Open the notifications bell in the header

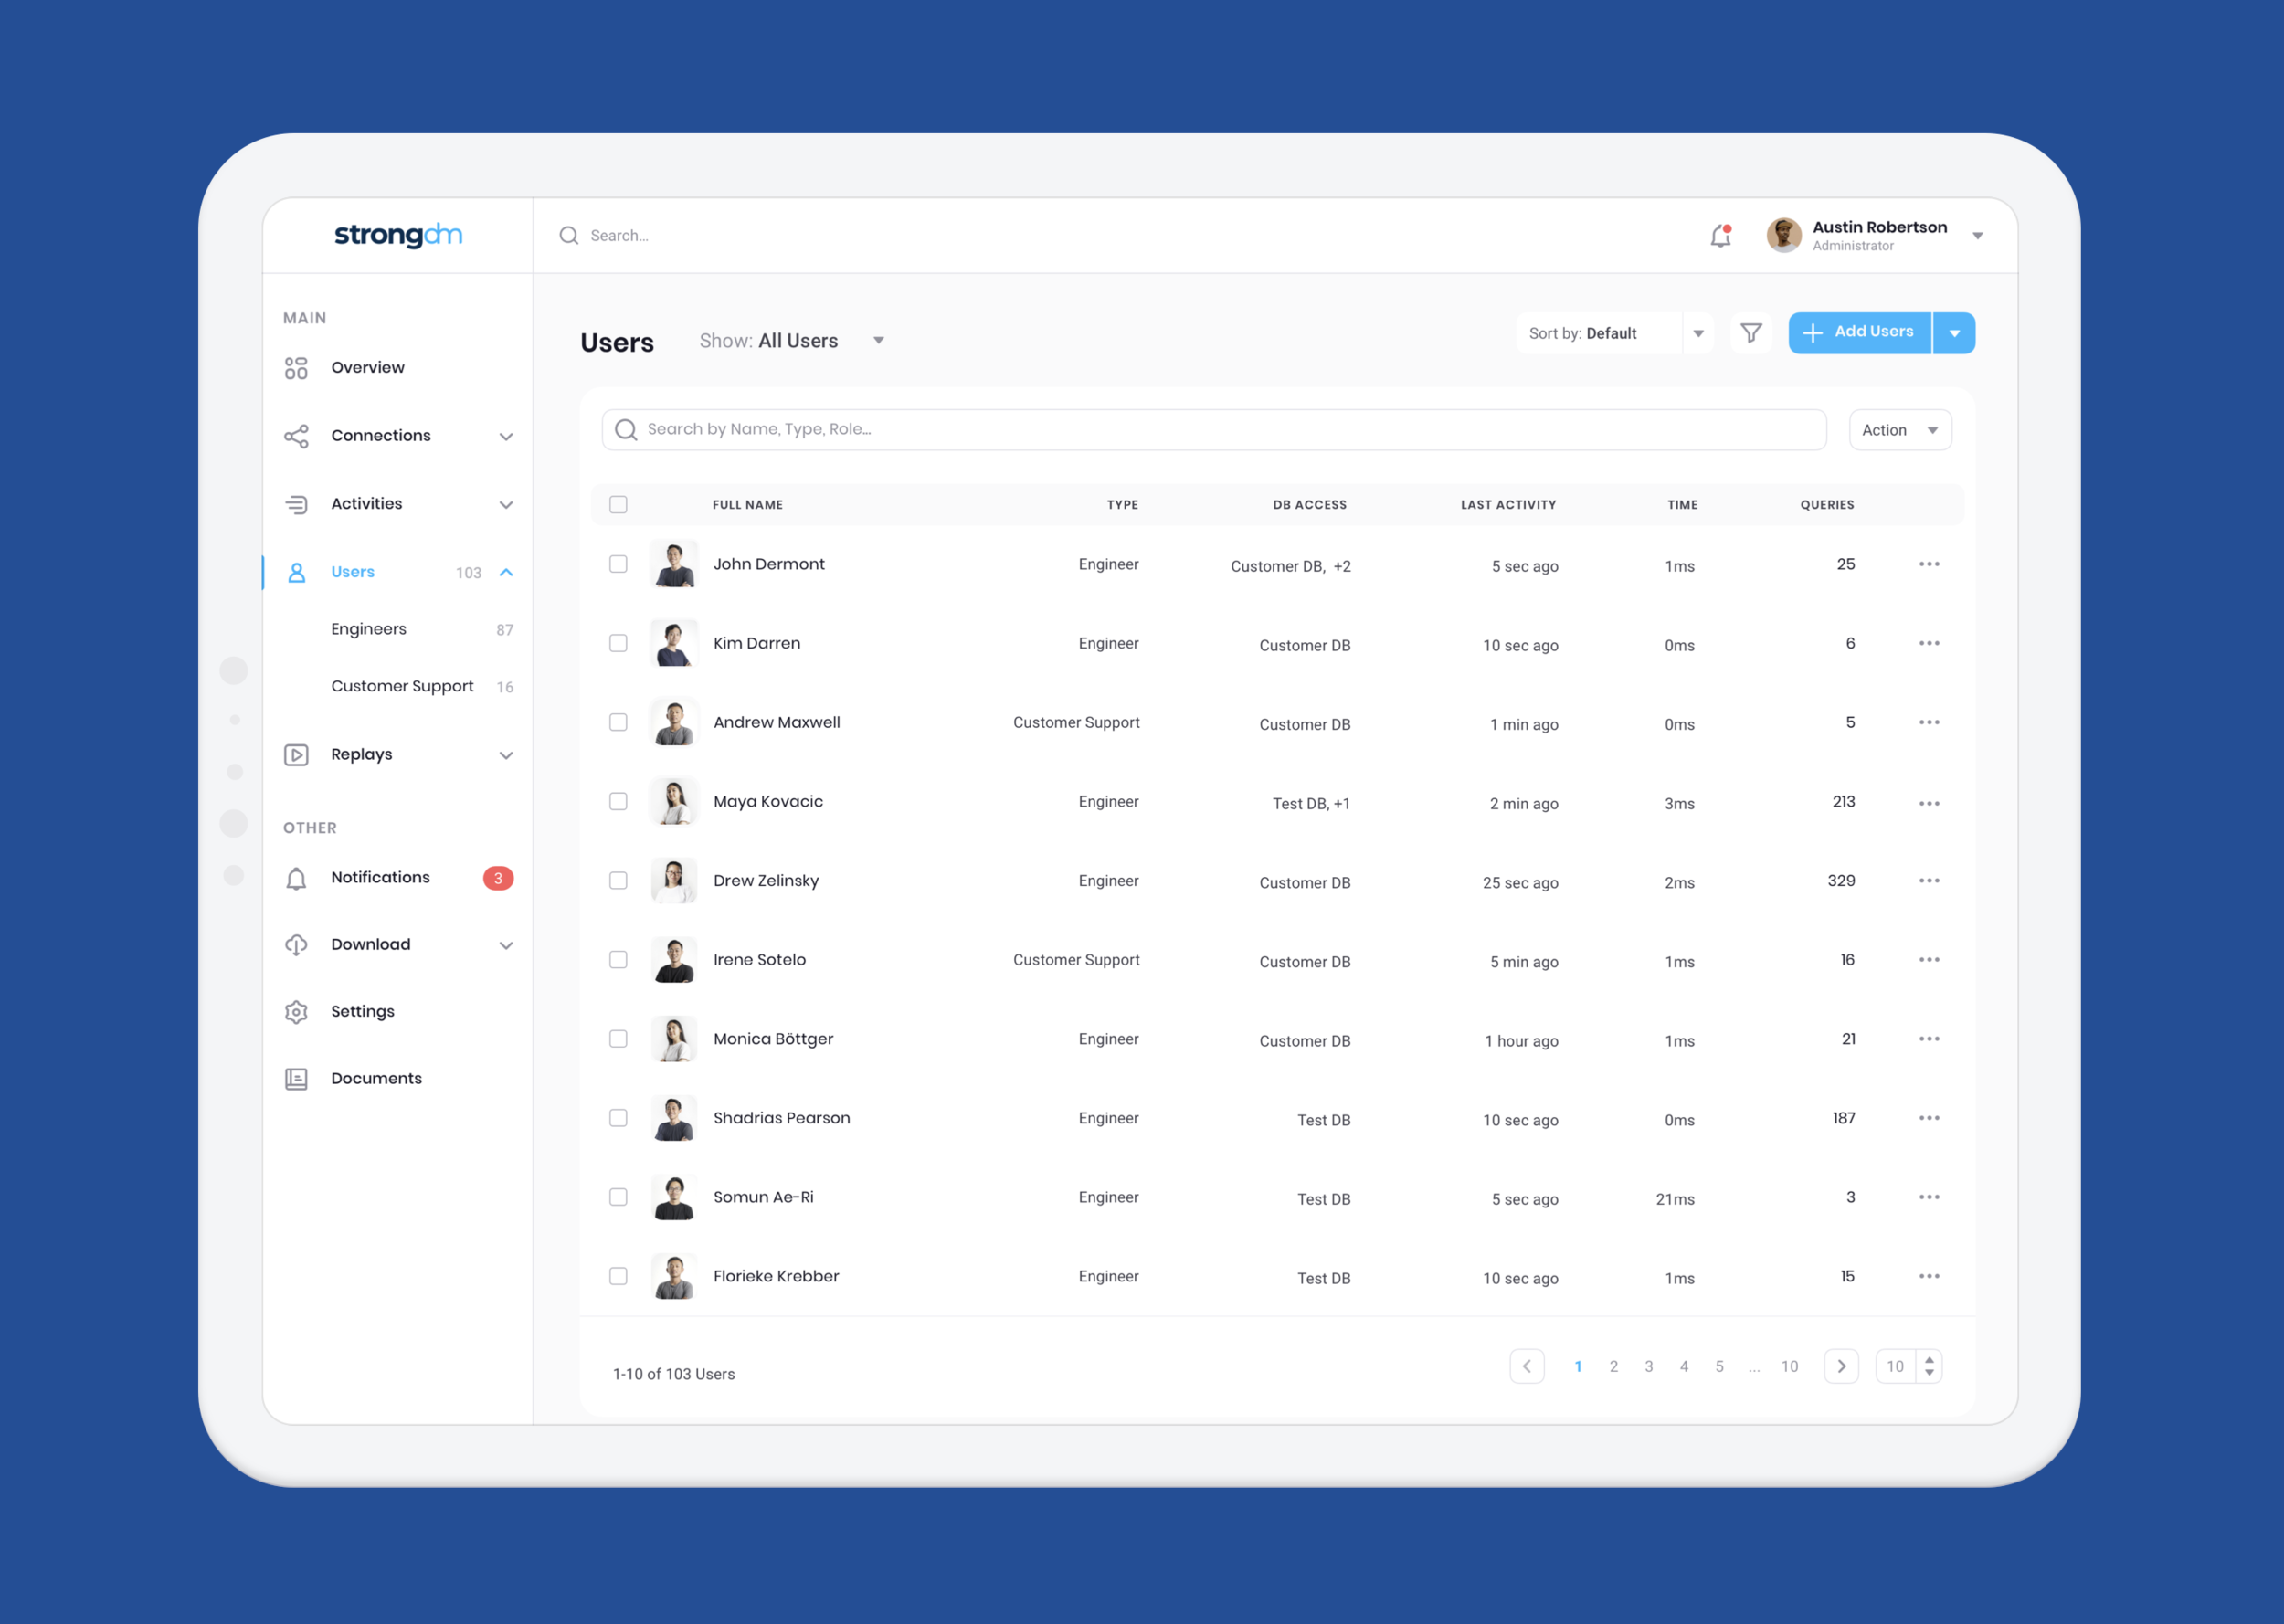1720,236
